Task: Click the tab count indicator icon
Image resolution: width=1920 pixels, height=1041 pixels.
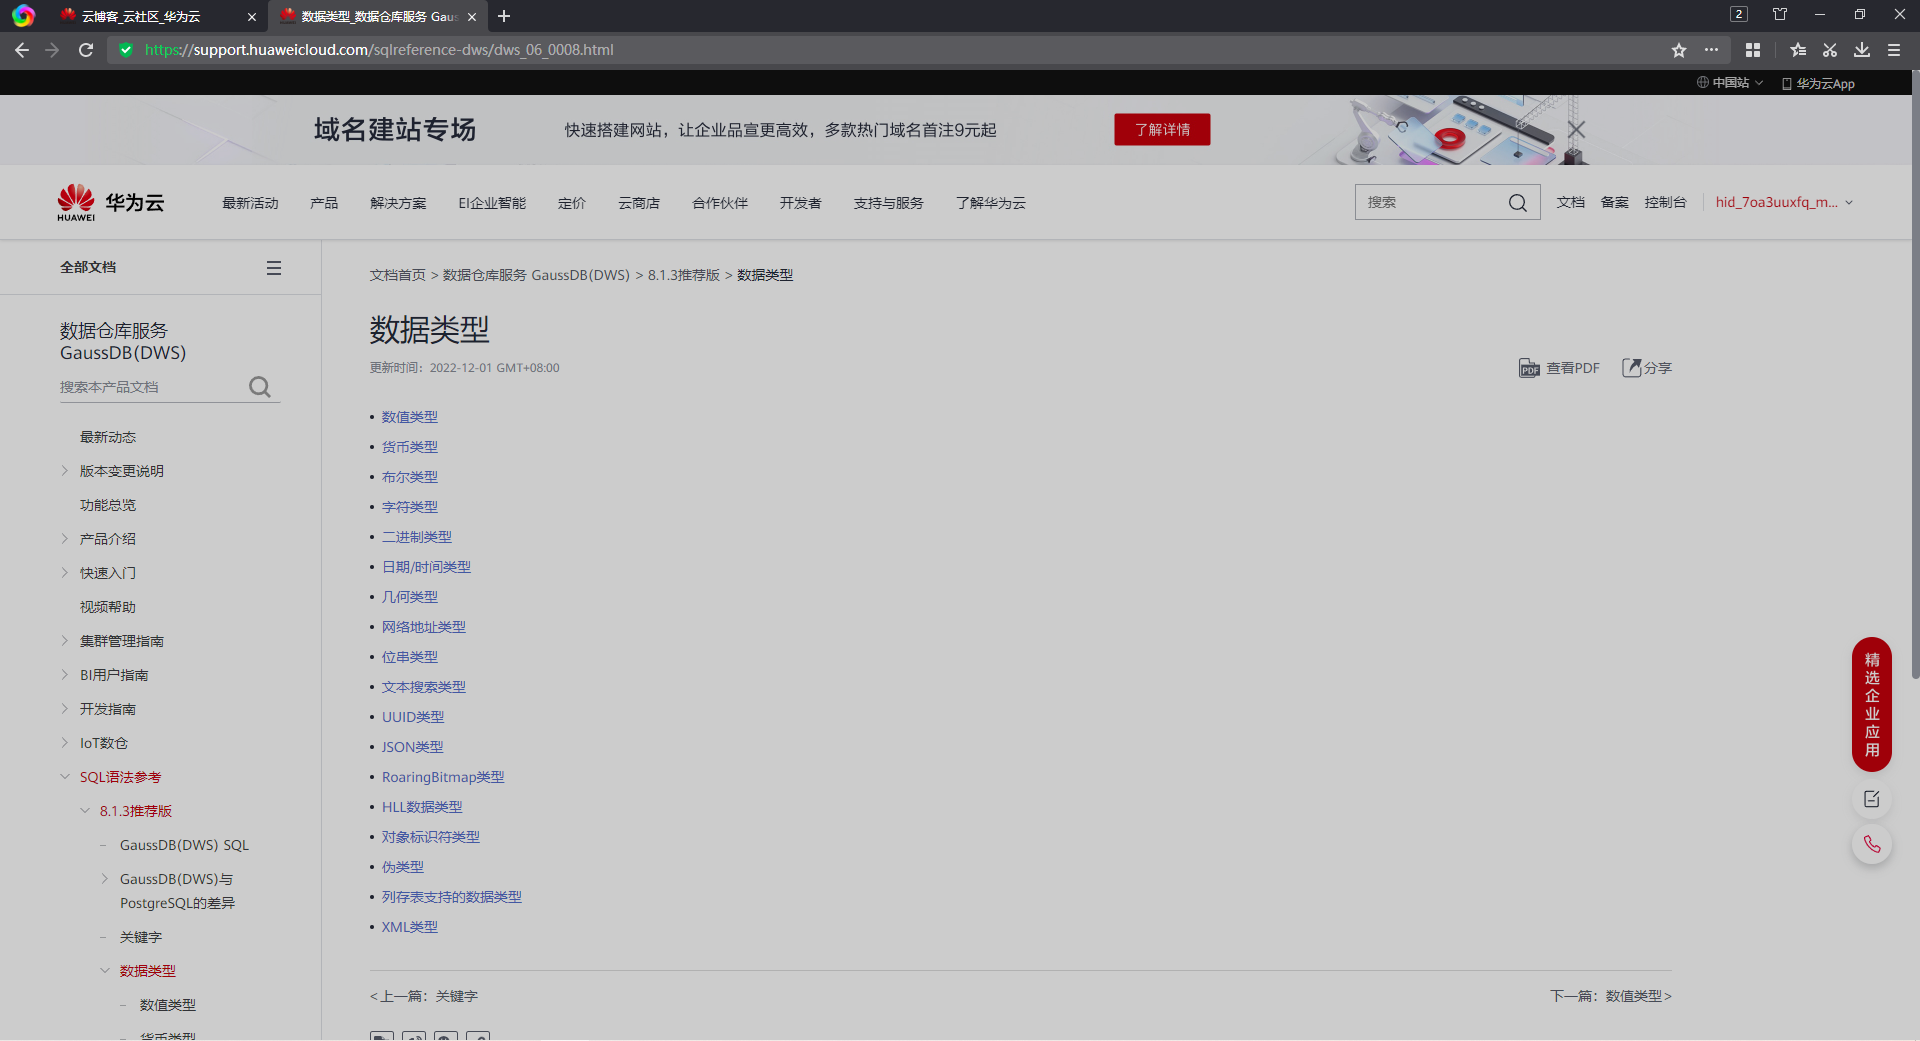Action: [1739, 14]
